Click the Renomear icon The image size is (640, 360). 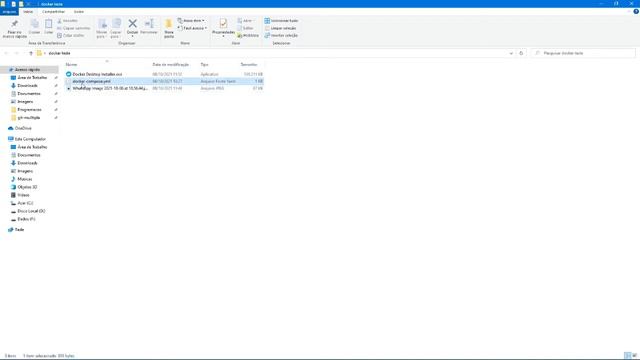149,23
